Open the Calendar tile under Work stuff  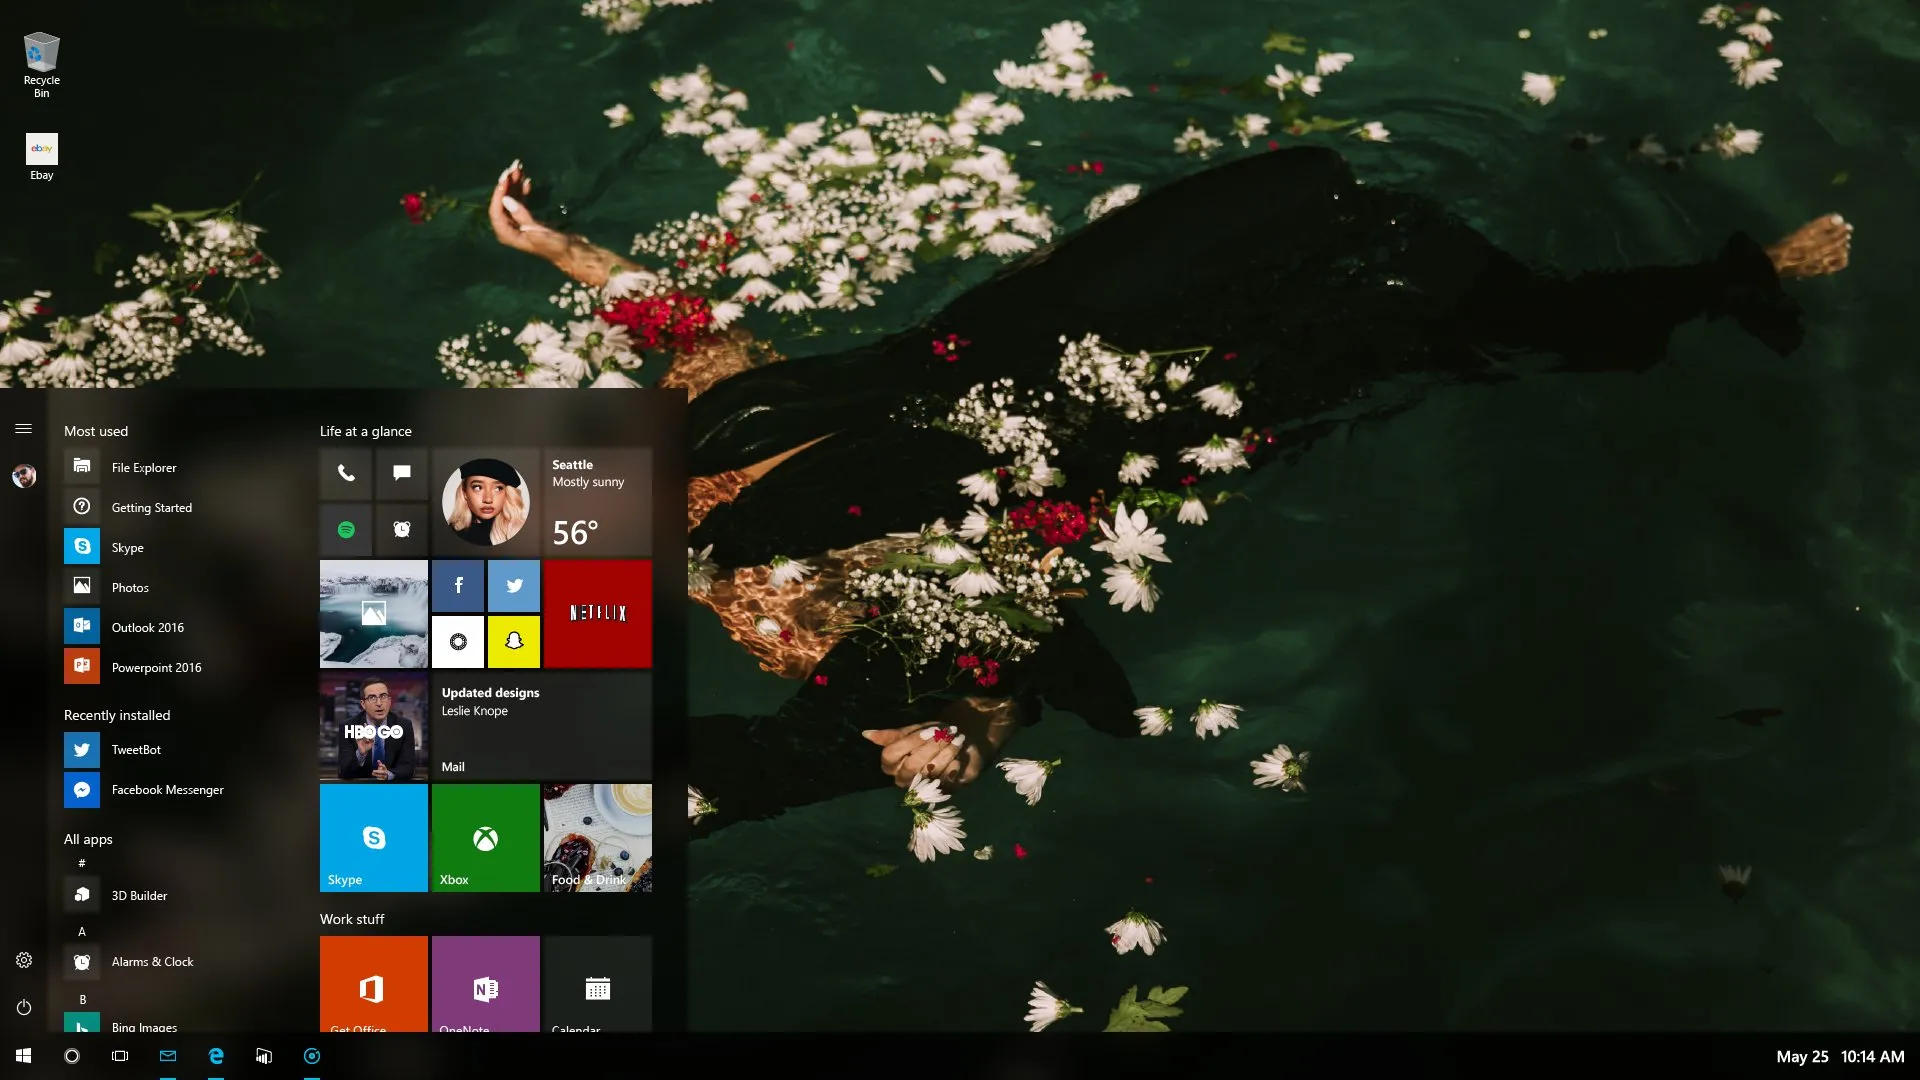[597, 990]
